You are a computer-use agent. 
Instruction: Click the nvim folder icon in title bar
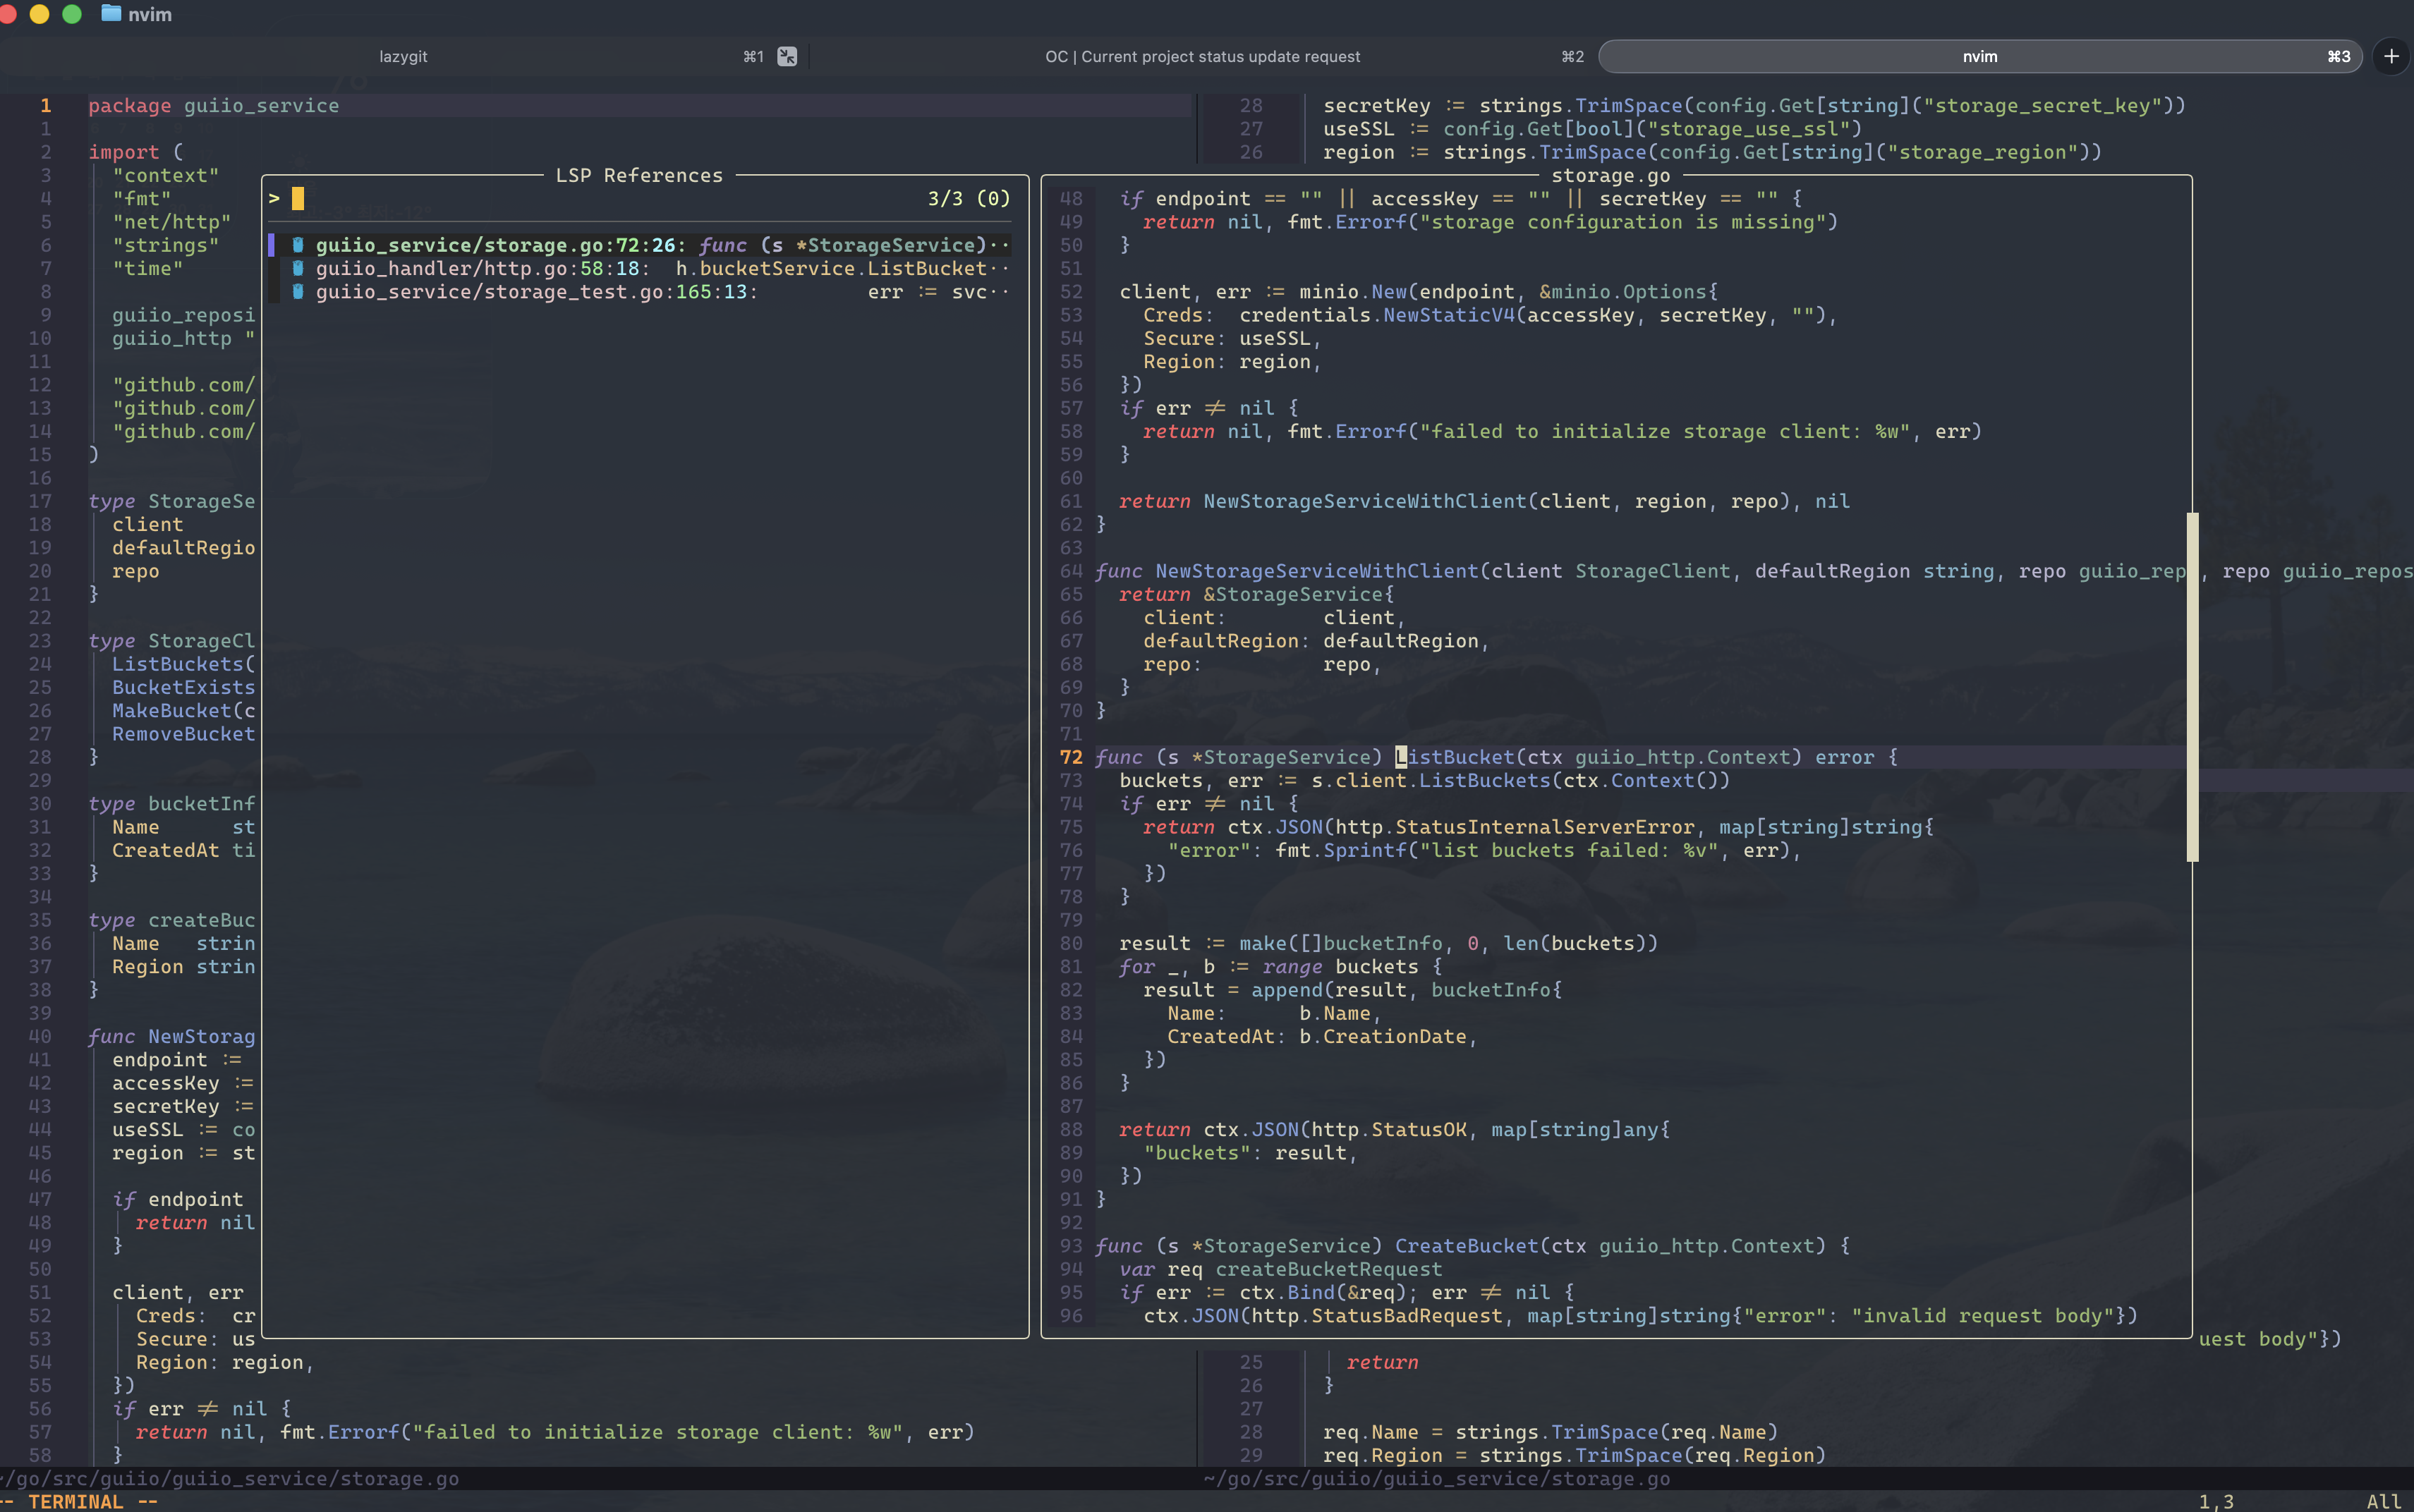(111, 14)
